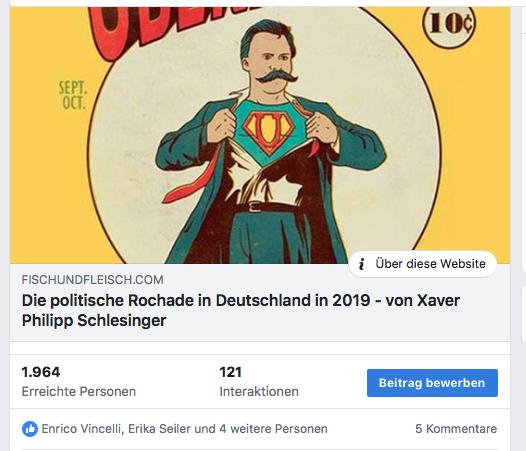Show the 4 weitere Personen who reacted

273,429
